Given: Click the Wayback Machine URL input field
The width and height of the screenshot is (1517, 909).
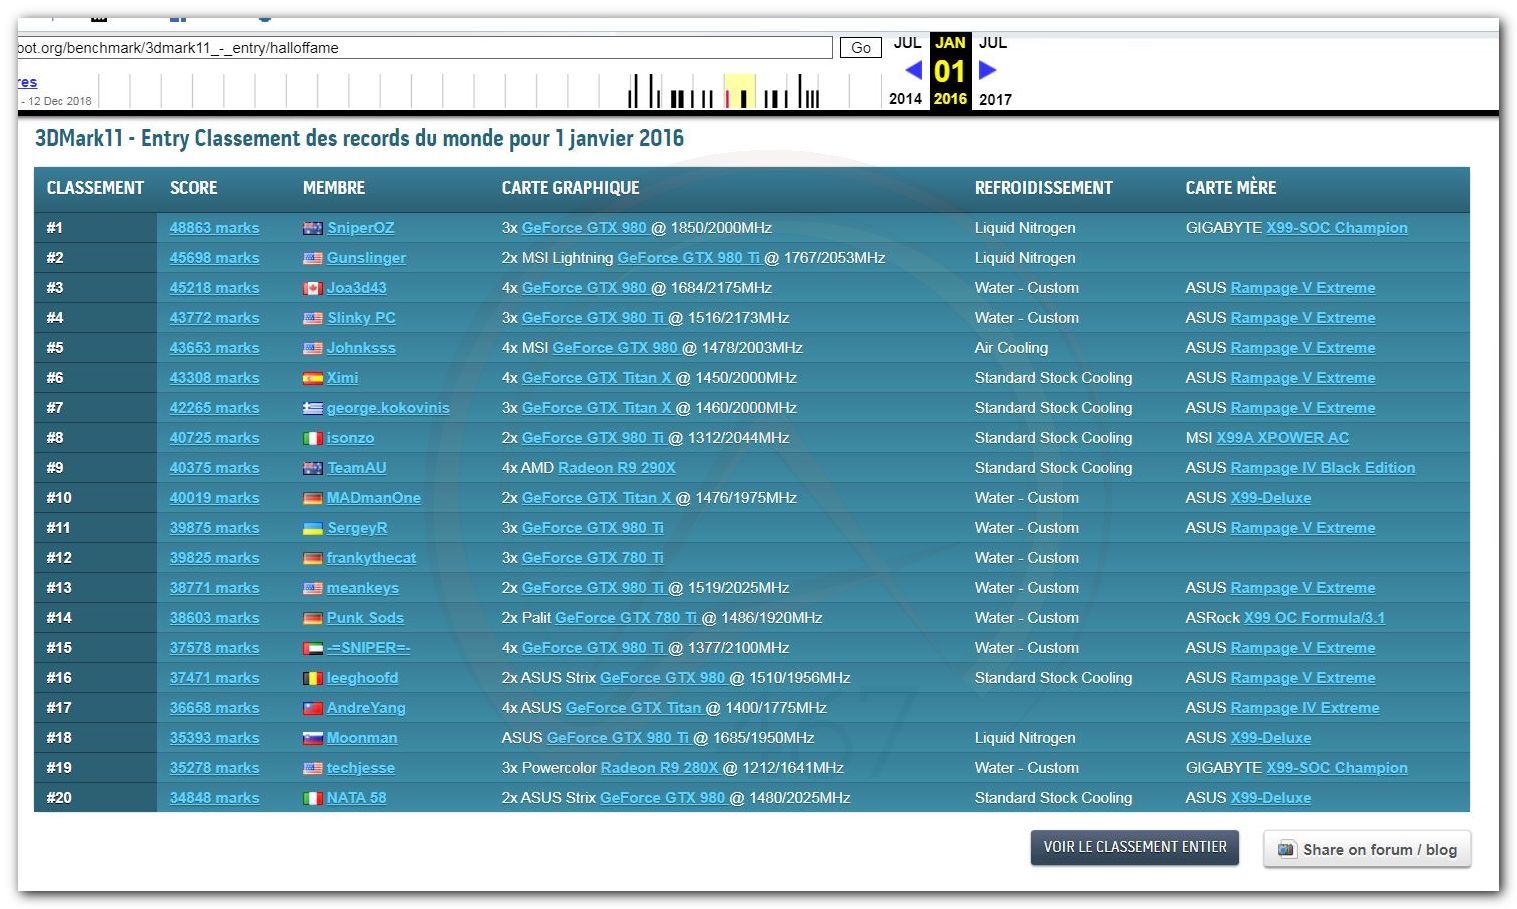Looking at the screenshot, I should click(424, 48).
